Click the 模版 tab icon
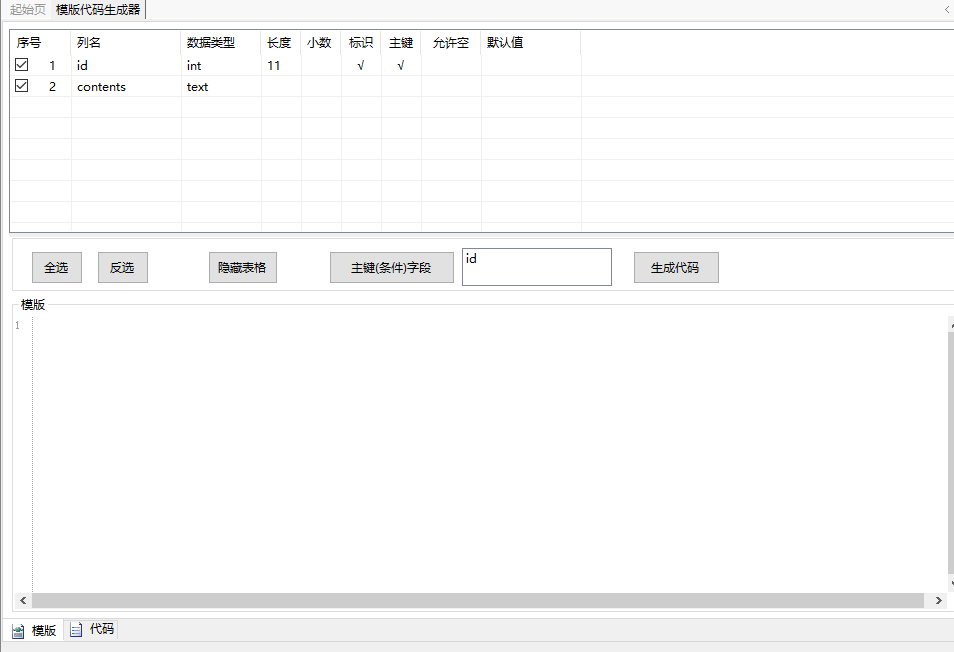The width and height of the screenshot is (954, 652). (x=18, y=631)
